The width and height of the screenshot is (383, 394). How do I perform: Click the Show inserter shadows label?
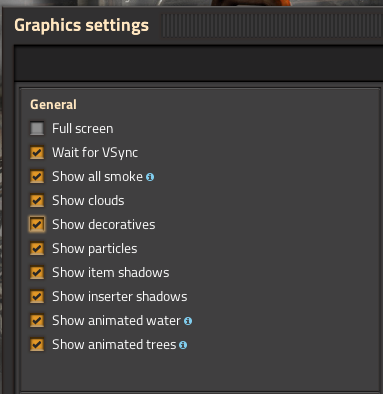pos(120,297)
